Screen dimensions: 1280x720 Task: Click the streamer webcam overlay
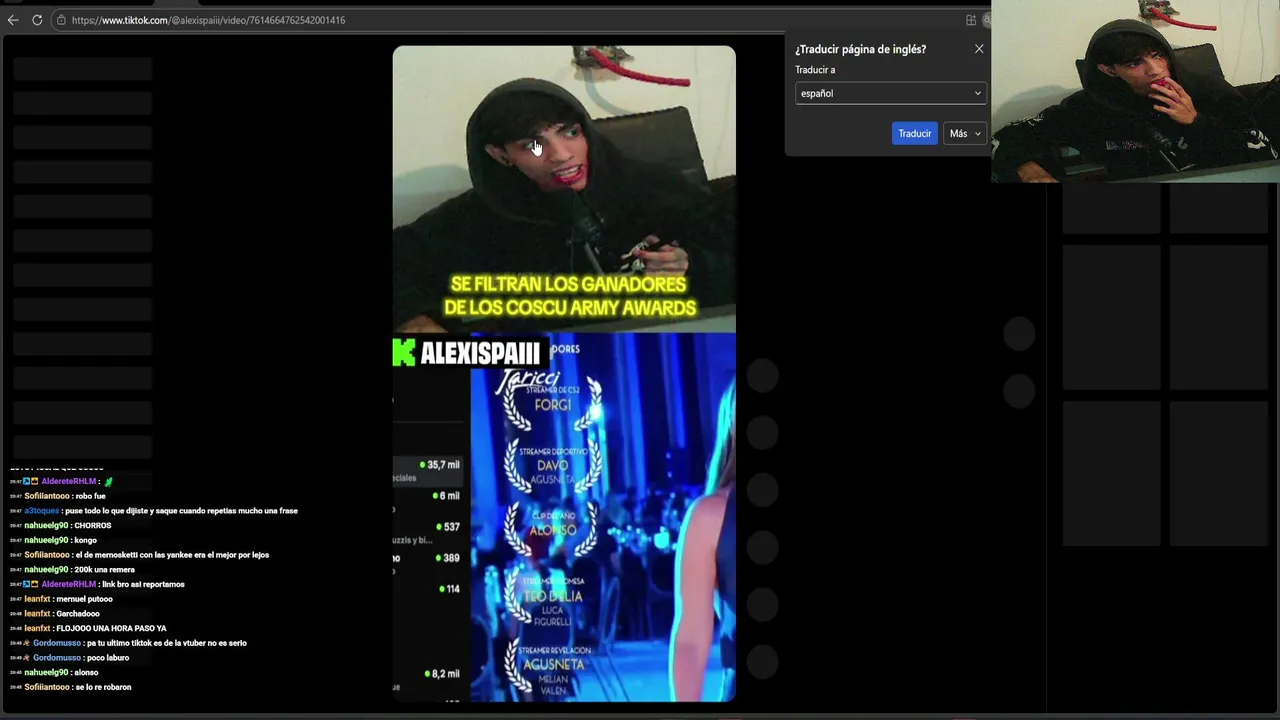tap(1135, 91)
